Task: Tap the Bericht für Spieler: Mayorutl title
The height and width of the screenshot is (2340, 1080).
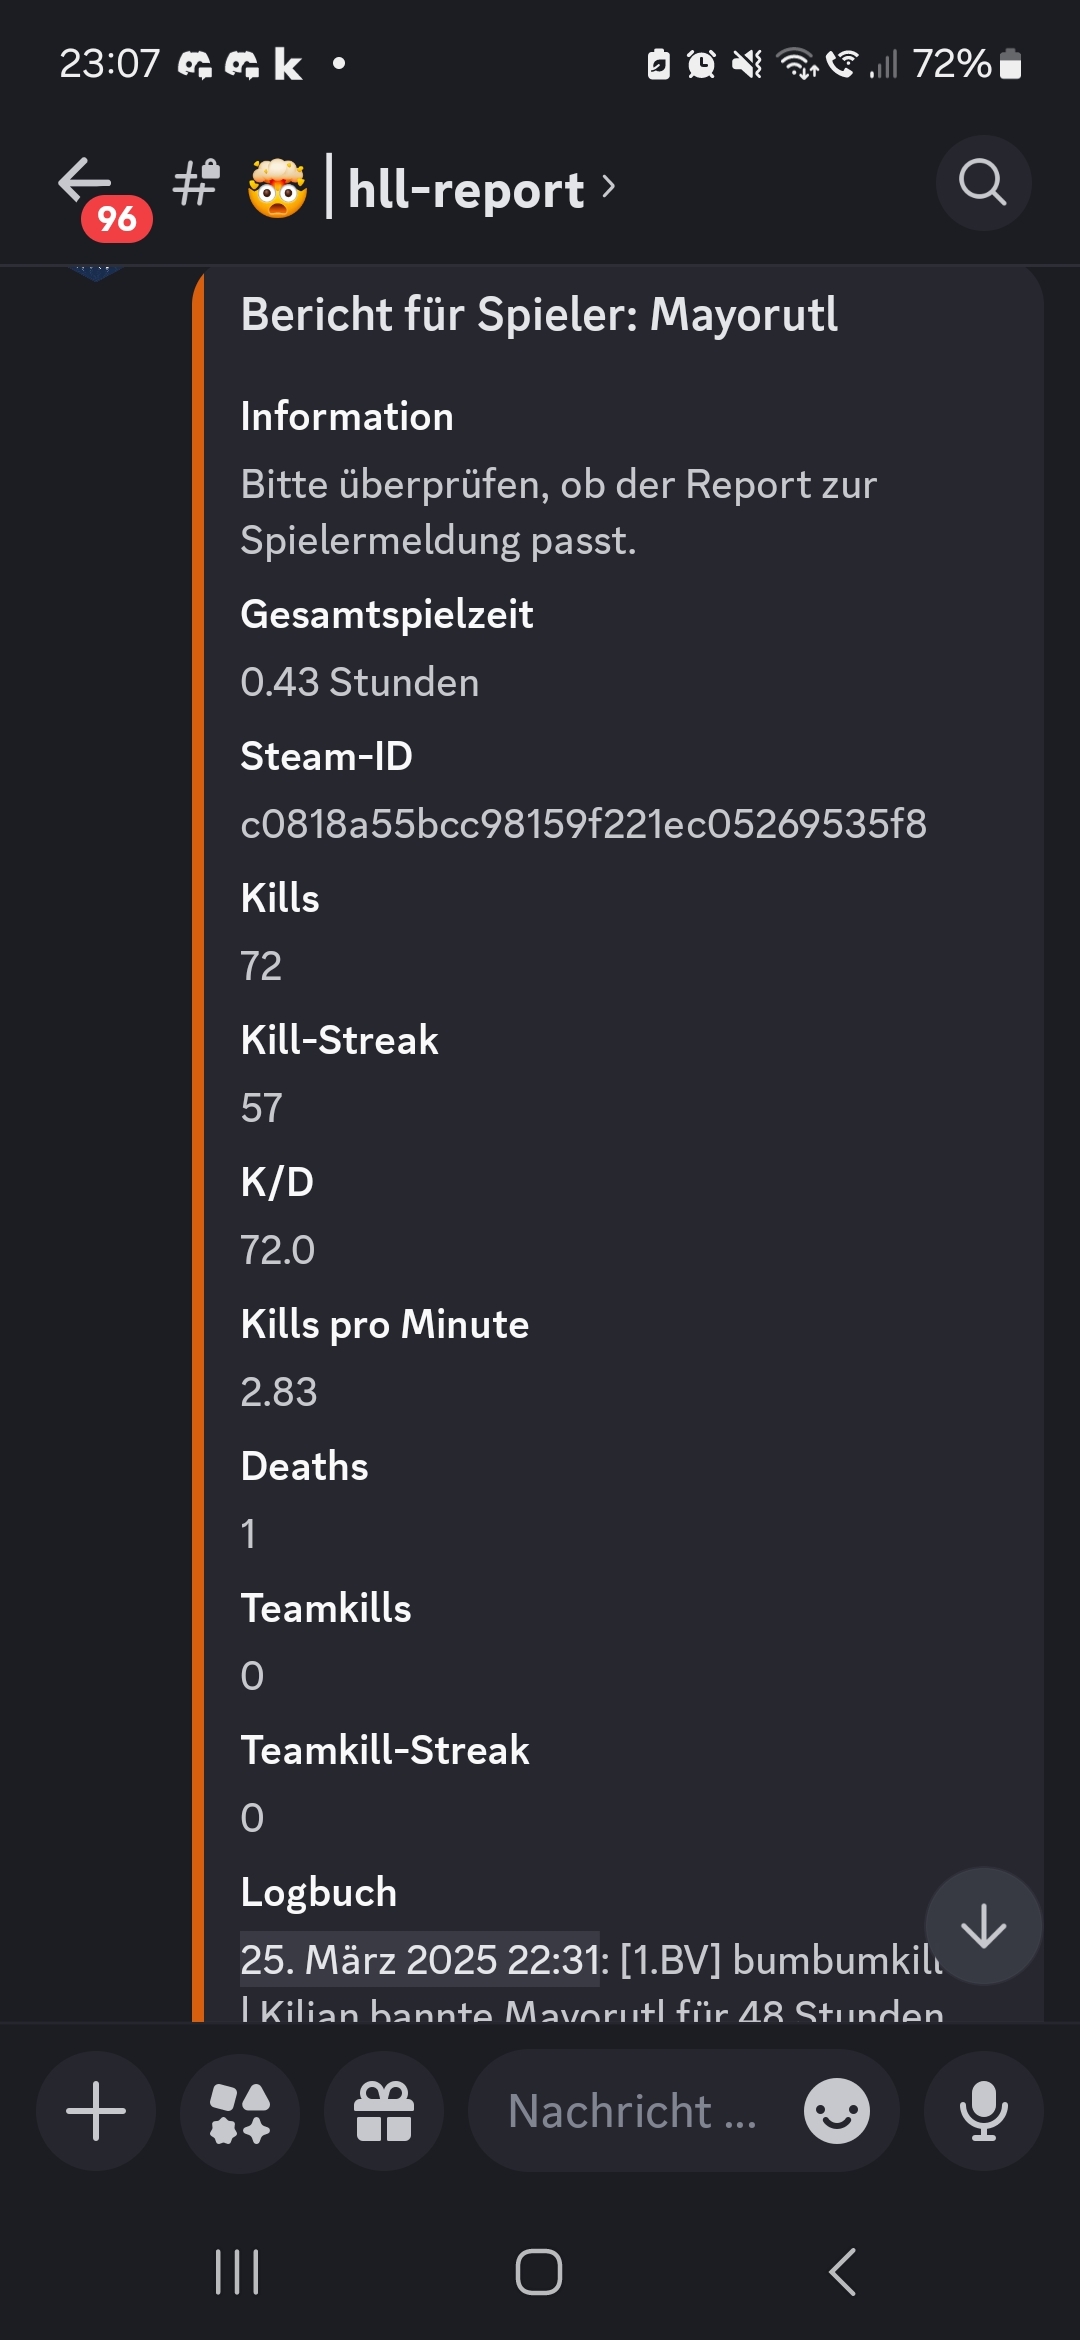Action: (x=539, y=314)
